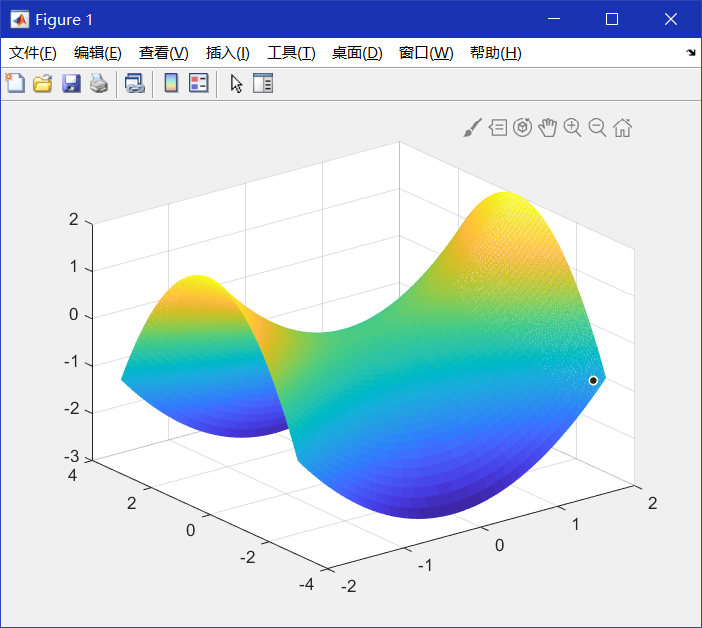Click the MATLAB logo in title bar
This screenshot has width=702, height=628.
click(x=20, y=19)
